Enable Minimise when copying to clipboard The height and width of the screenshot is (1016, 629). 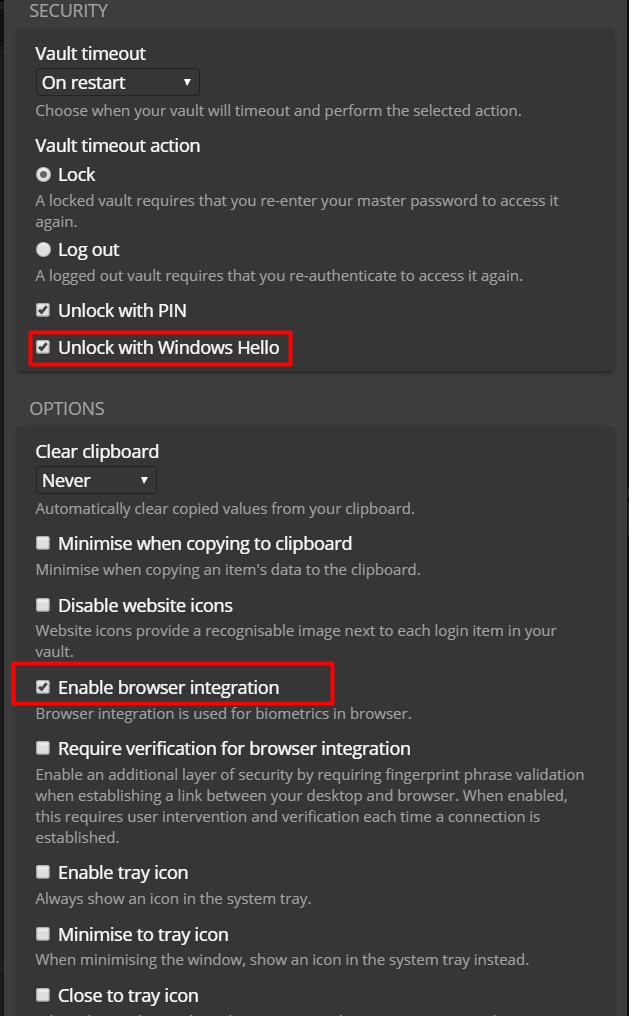(x=43, y=543)
